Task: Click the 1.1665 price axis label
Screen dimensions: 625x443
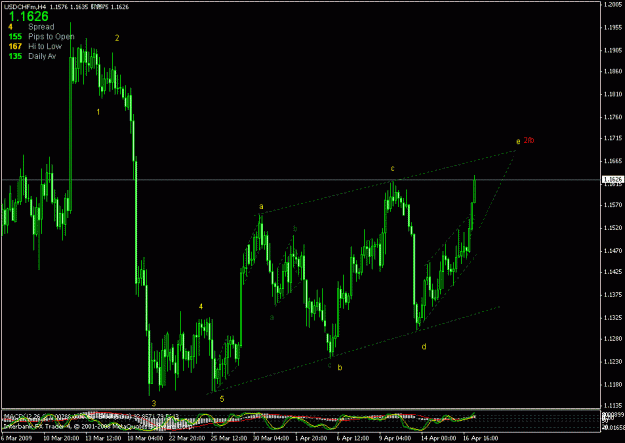Action: pos(613,161)
